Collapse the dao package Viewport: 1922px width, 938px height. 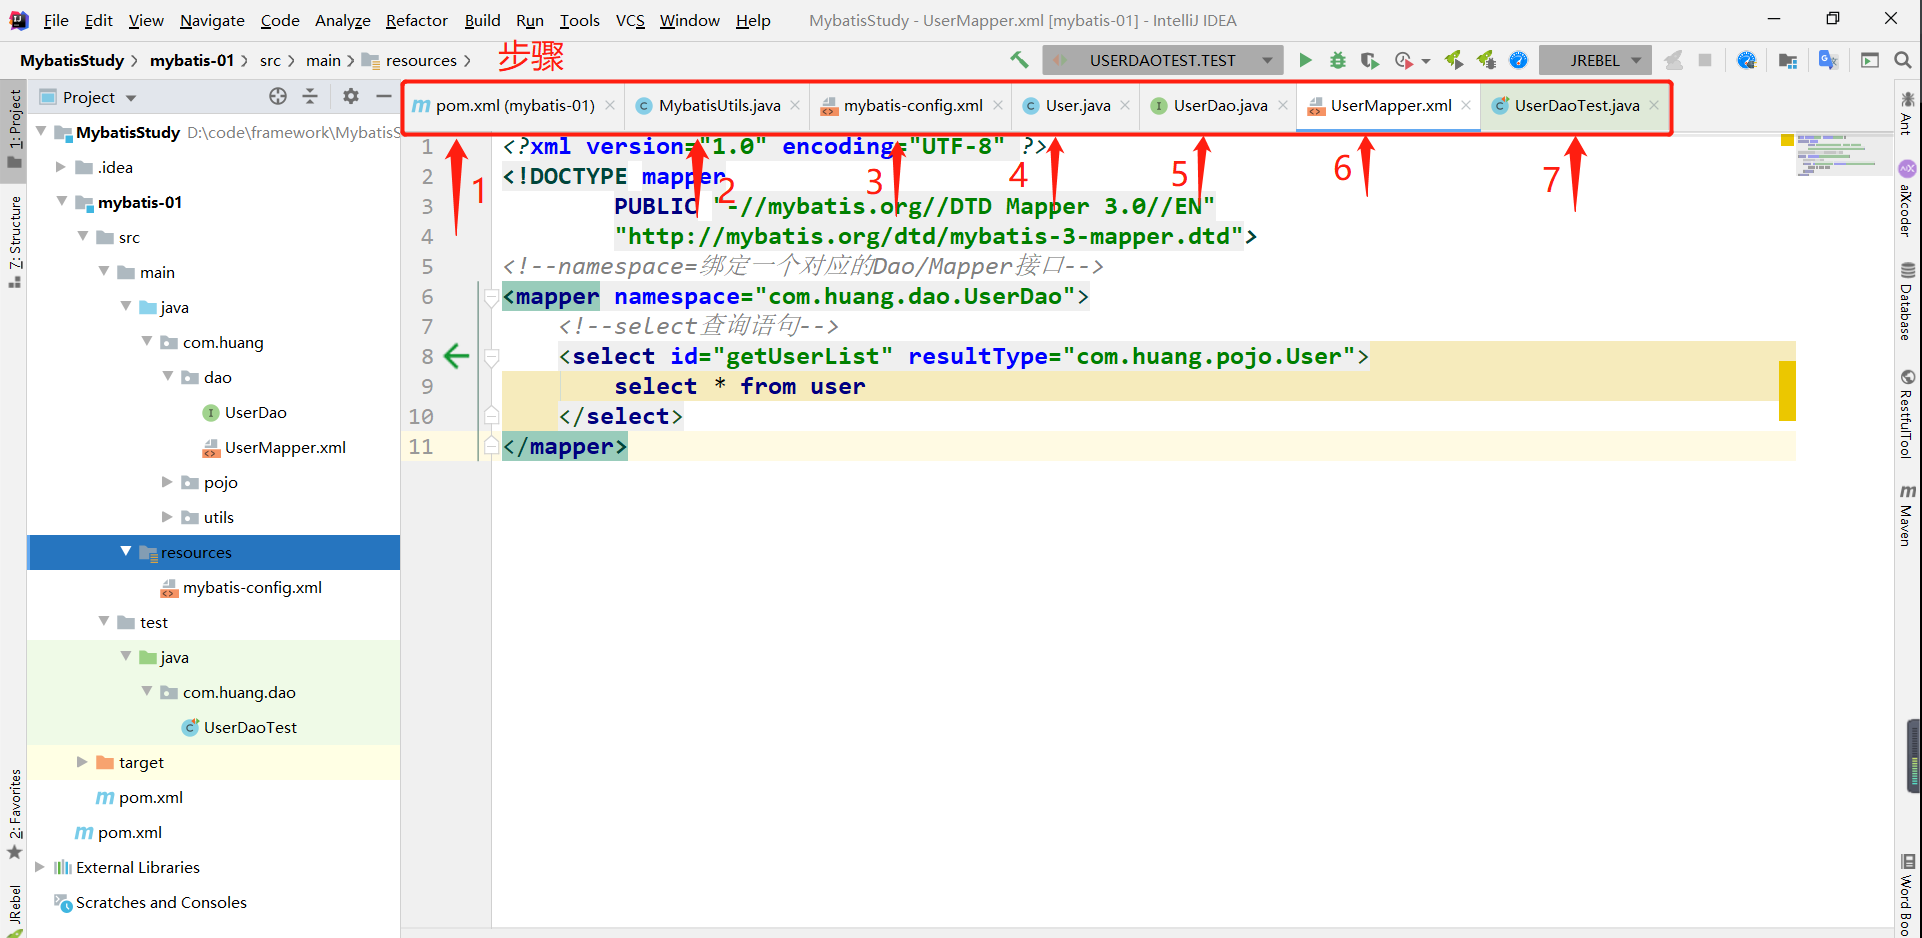[168, 376]
